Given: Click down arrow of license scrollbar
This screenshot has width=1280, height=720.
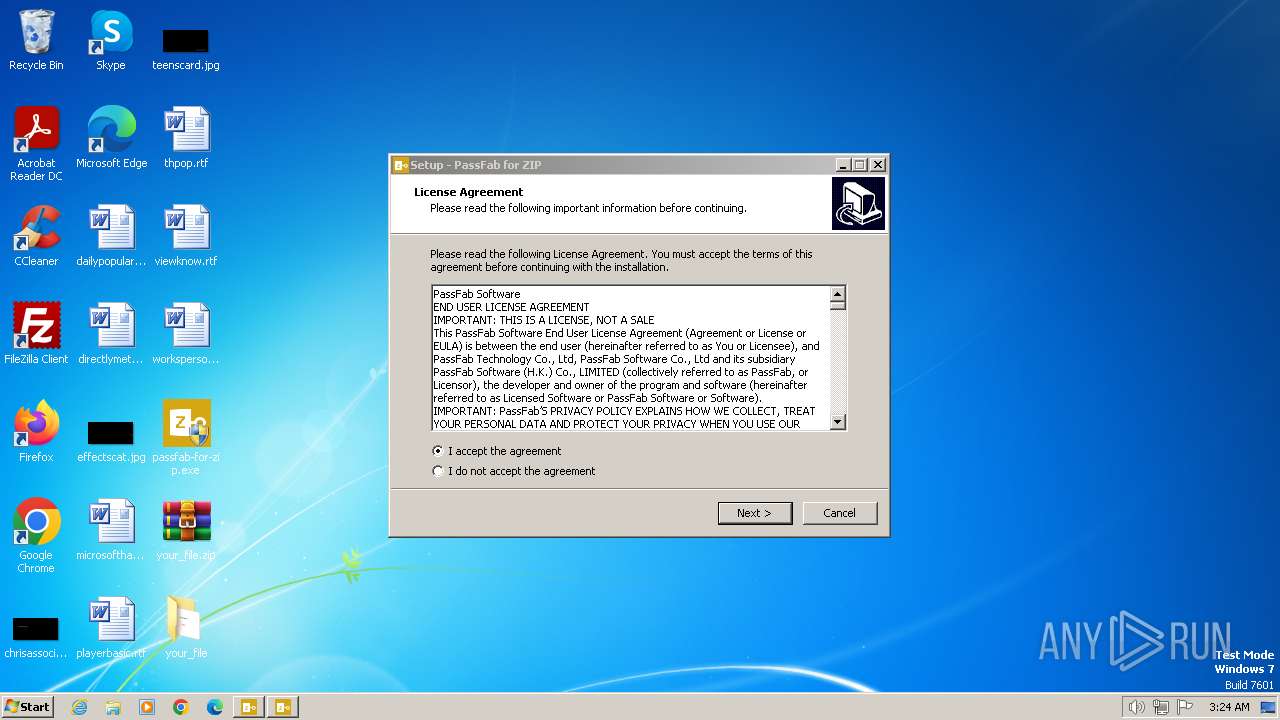Looking at the screenshot, I should [x=838, y=423].
